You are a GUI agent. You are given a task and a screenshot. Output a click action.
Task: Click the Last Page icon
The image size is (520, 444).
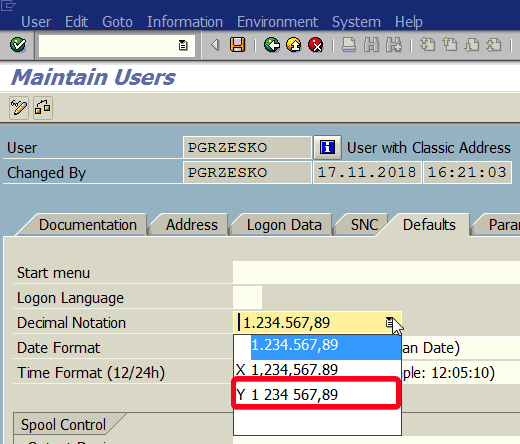(494, 45)
